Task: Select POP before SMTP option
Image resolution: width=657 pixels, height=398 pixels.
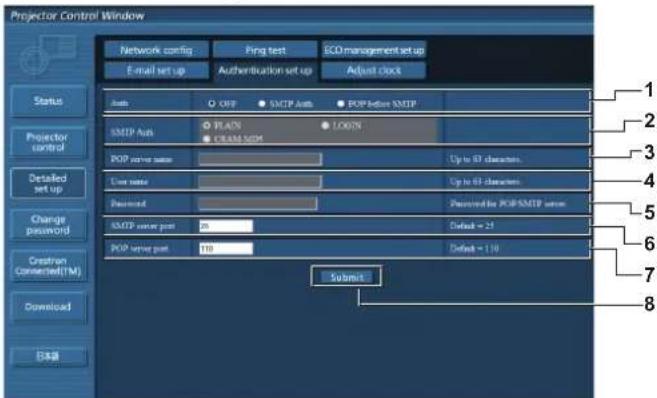Action: pos(341,103)
